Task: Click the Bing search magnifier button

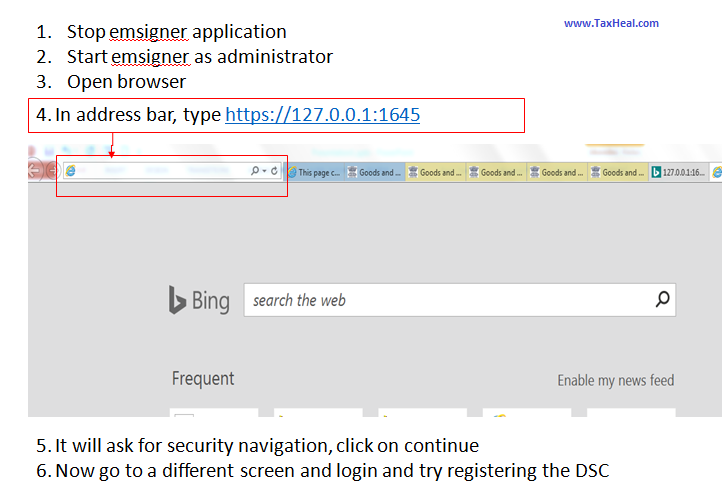Action: (662, 299)
